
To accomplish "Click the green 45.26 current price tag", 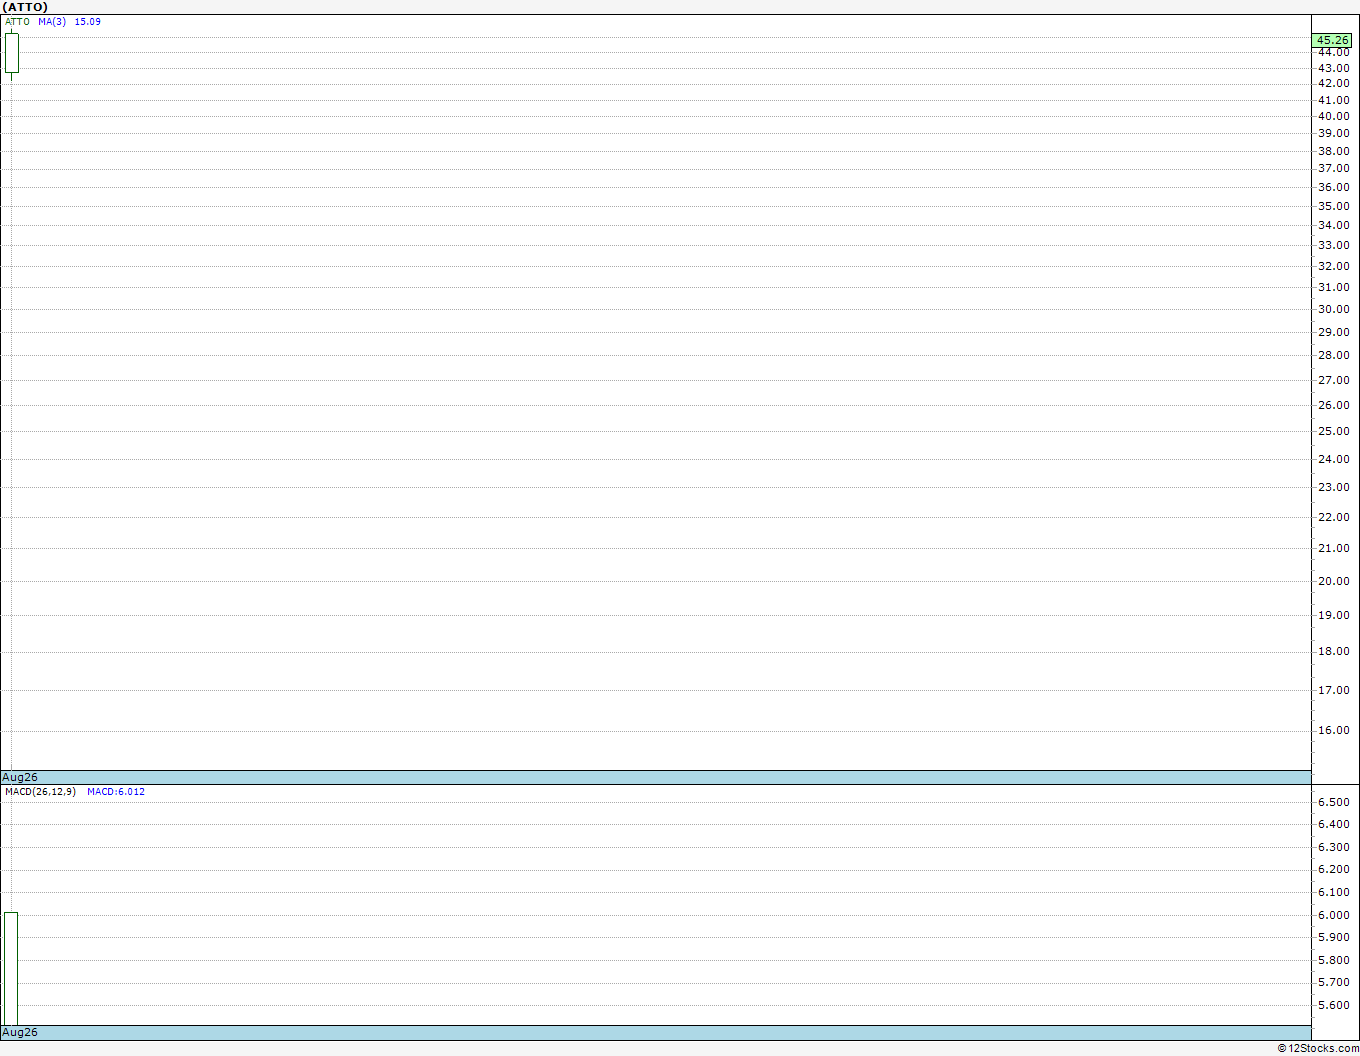I will coord(1333,41).
